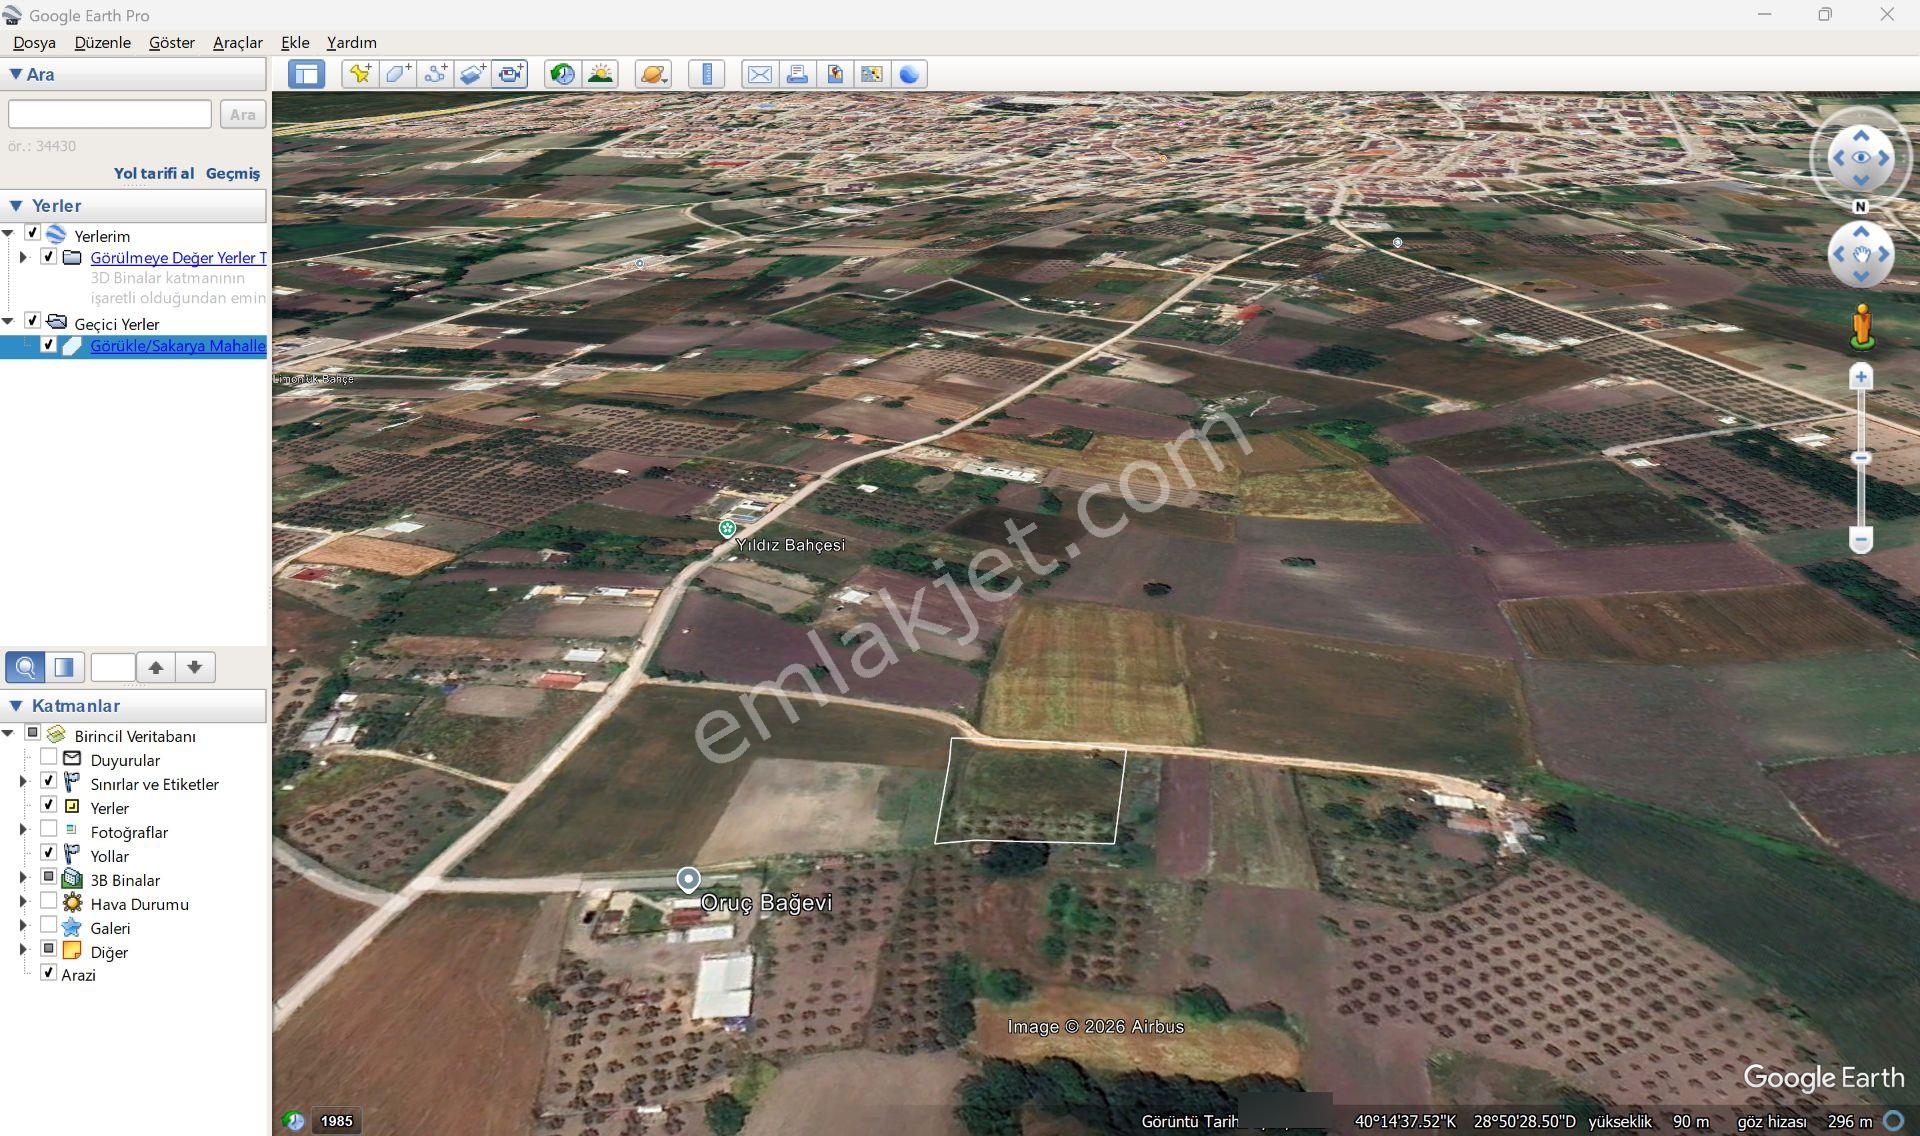This screenshot has height=1136, width=1920.
Task: Click the zoom out minus at slider bottom
Action: click(1861, 540)
